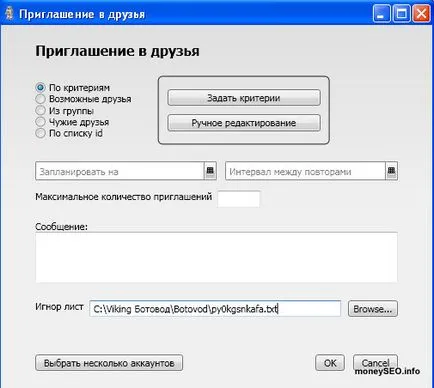434x388 pixels.
Task: Click the Cancel button
Action: [375, 363]
